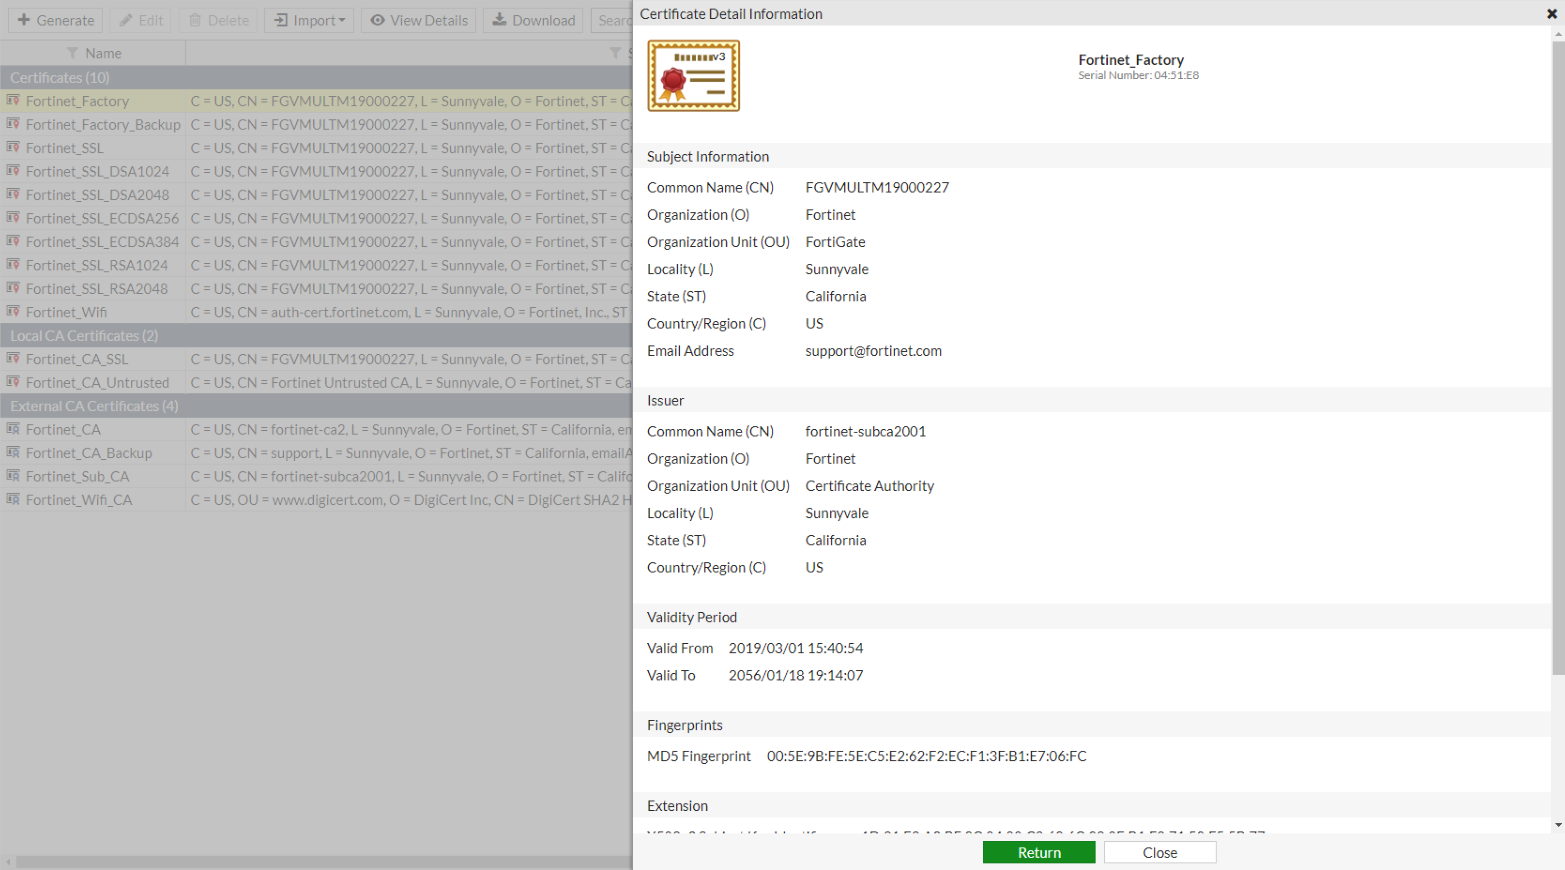Image resolution: width=1565 pixels, height=870 pixels.
Task: Select the Fortinet_SSL_ECDSA384 certificate row
Action: coord(316,242)
